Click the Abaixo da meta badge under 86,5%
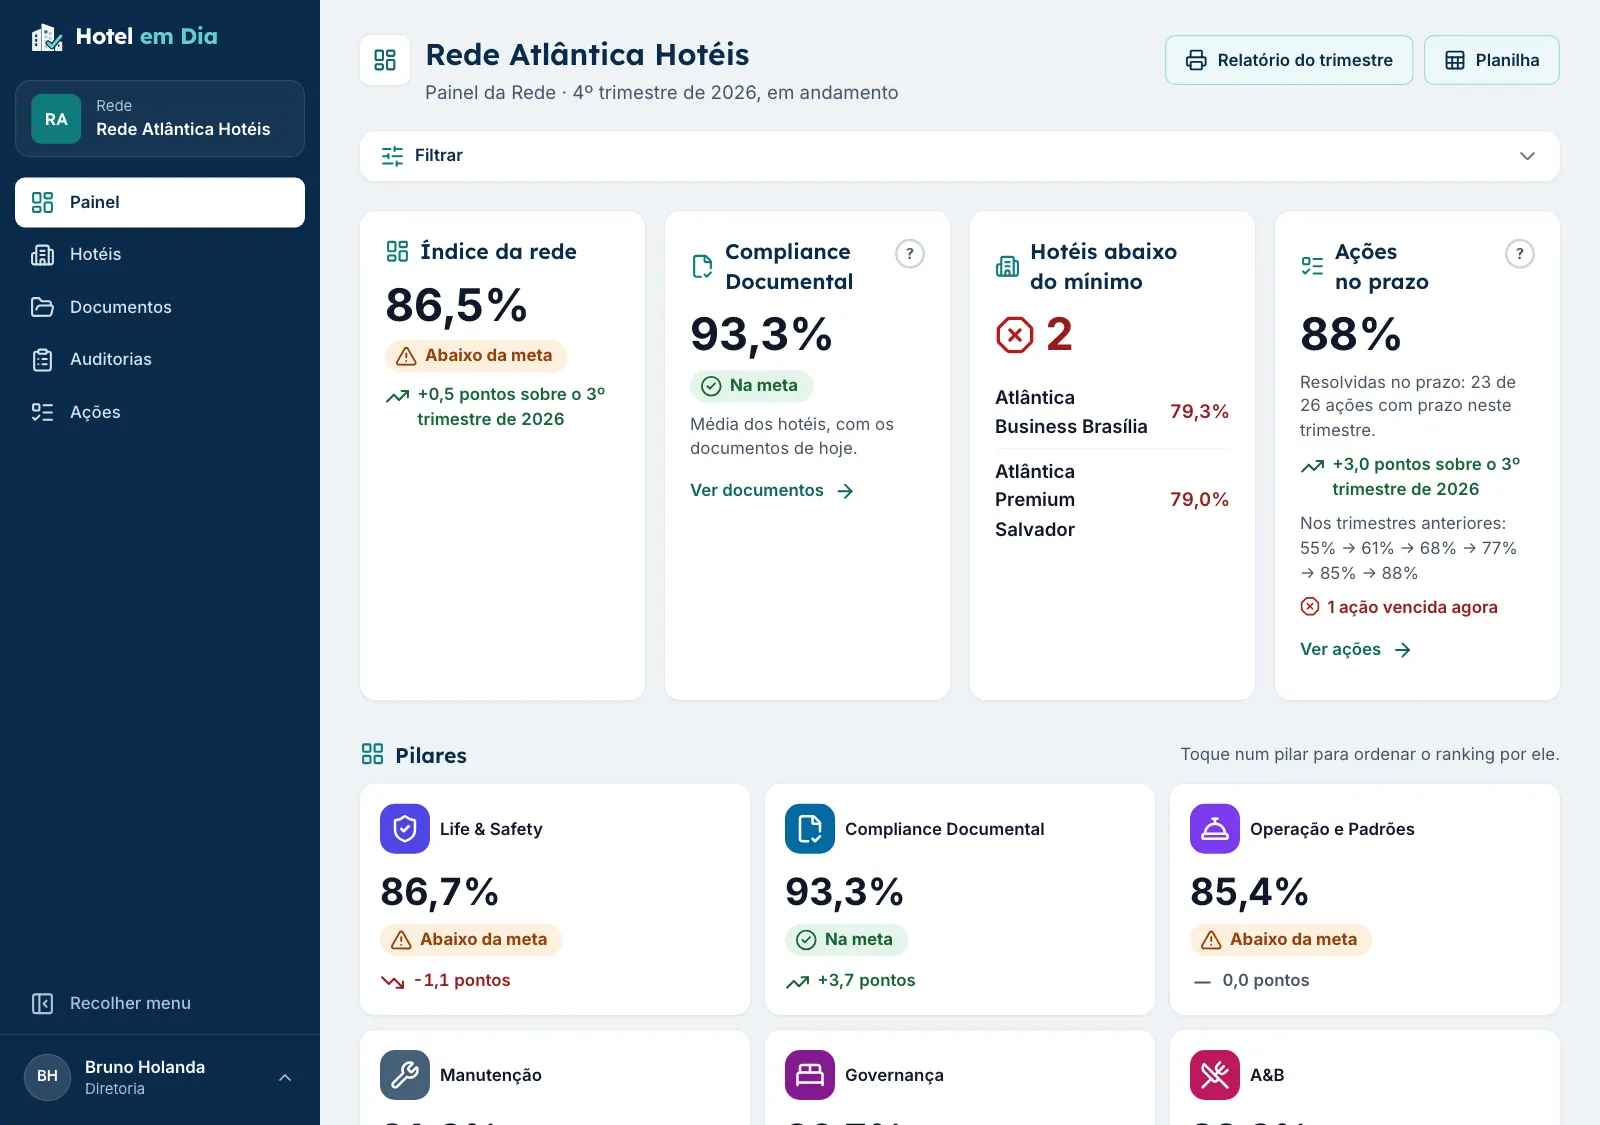 coord(476,356)
